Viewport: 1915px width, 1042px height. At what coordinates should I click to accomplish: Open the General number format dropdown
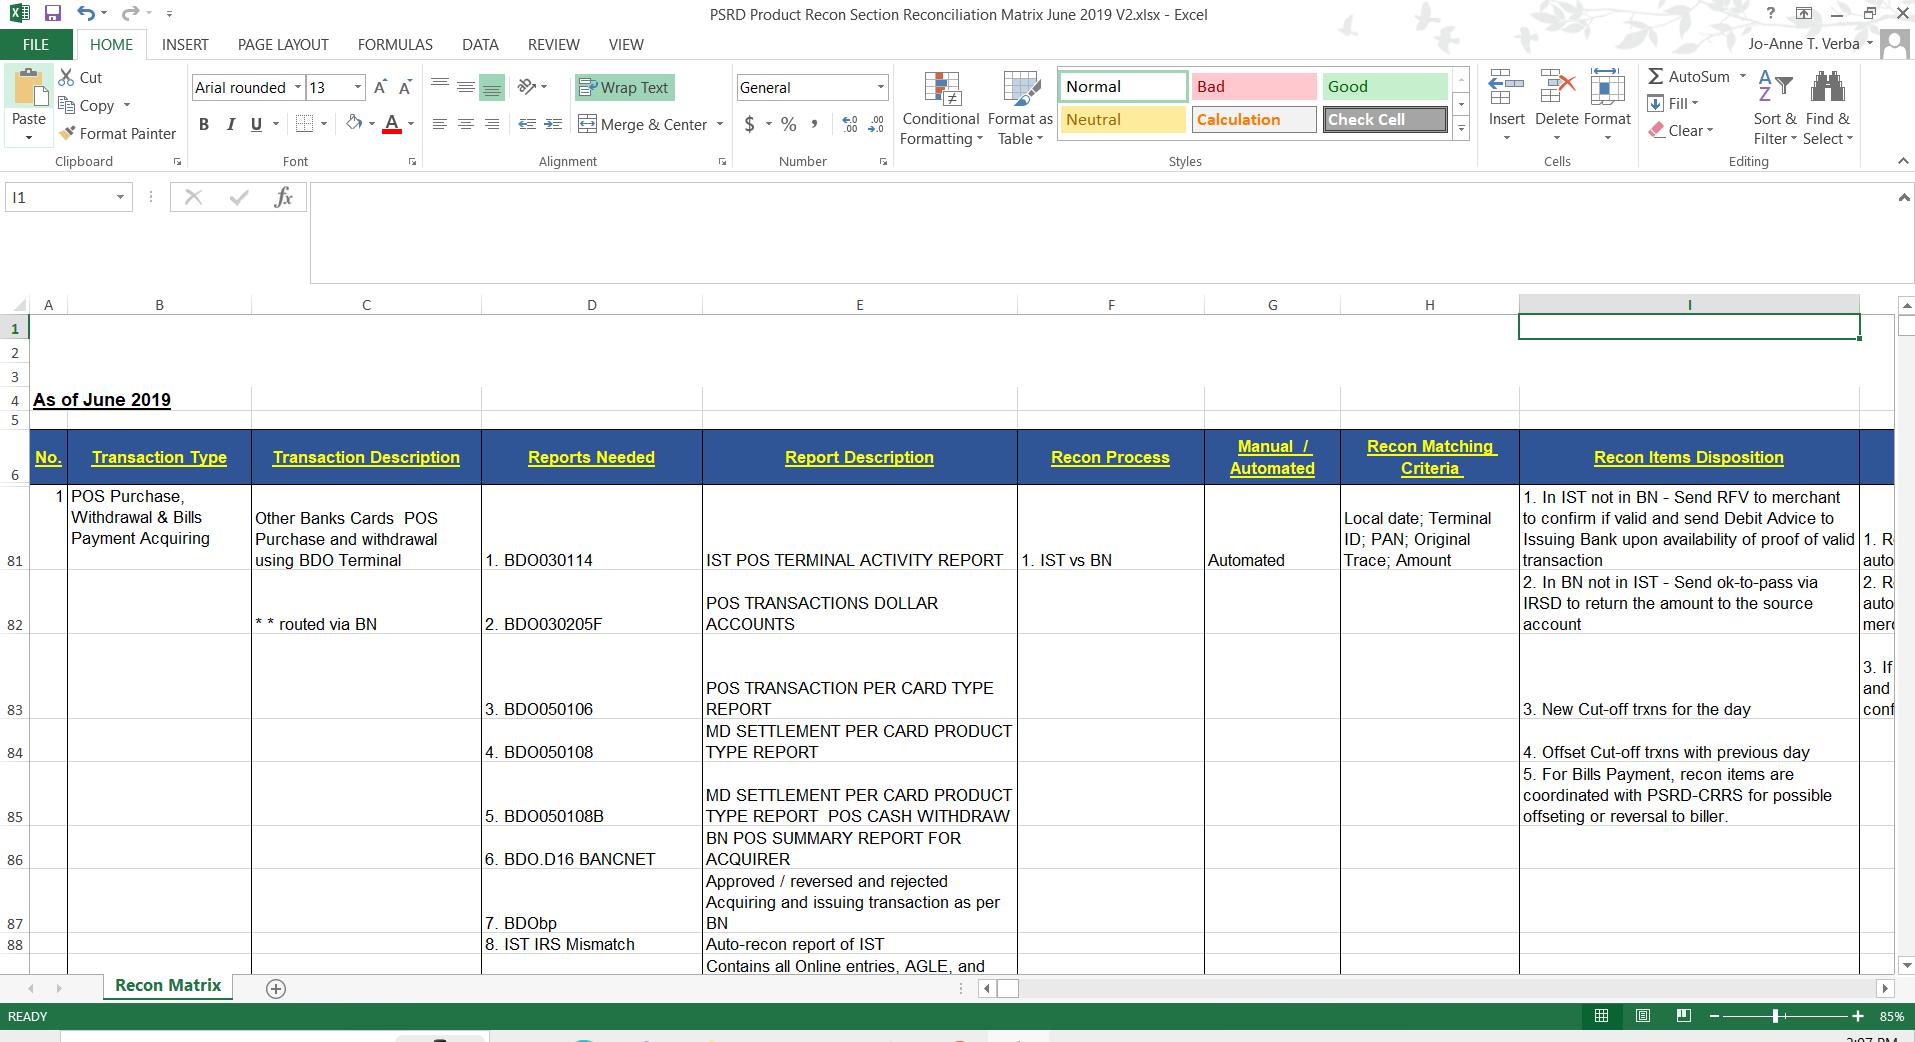[881, 87]
